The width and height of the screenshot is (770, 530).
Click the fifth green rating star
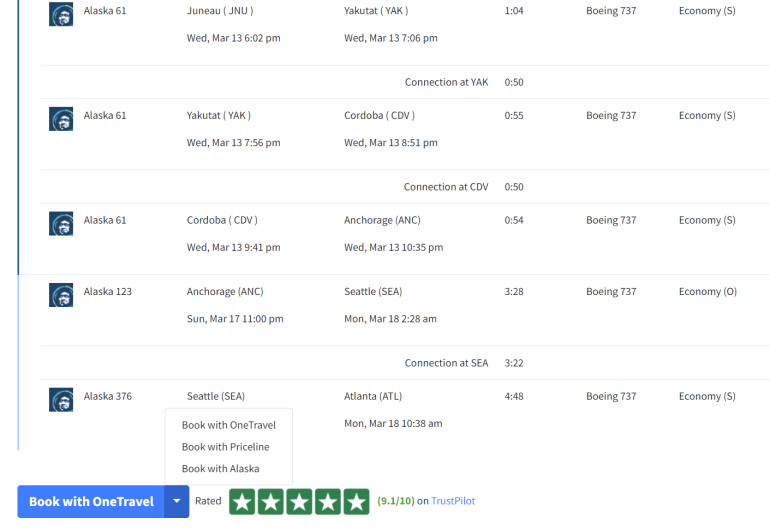point(356,502)
